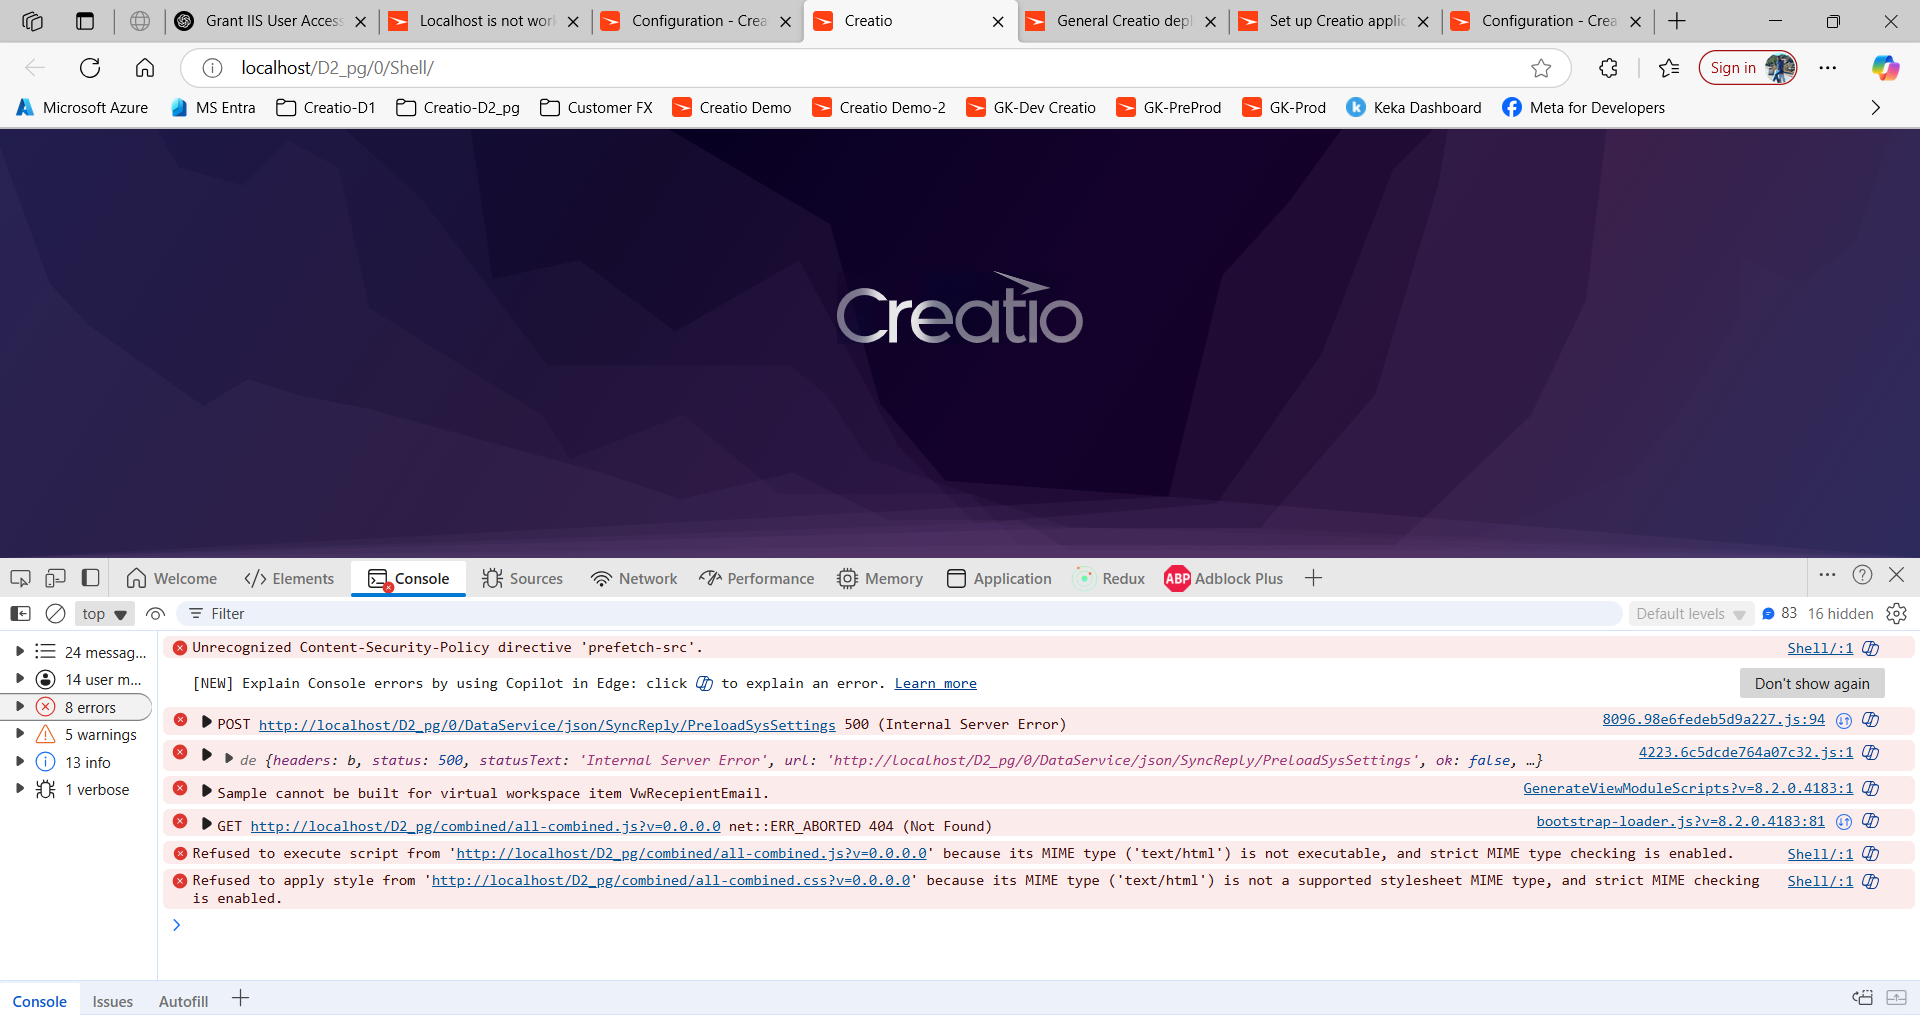Open the Redux DevTools tab
Image resolution: width=1920 pixels, height=1020 pixels.
[x=1109, y=579]
